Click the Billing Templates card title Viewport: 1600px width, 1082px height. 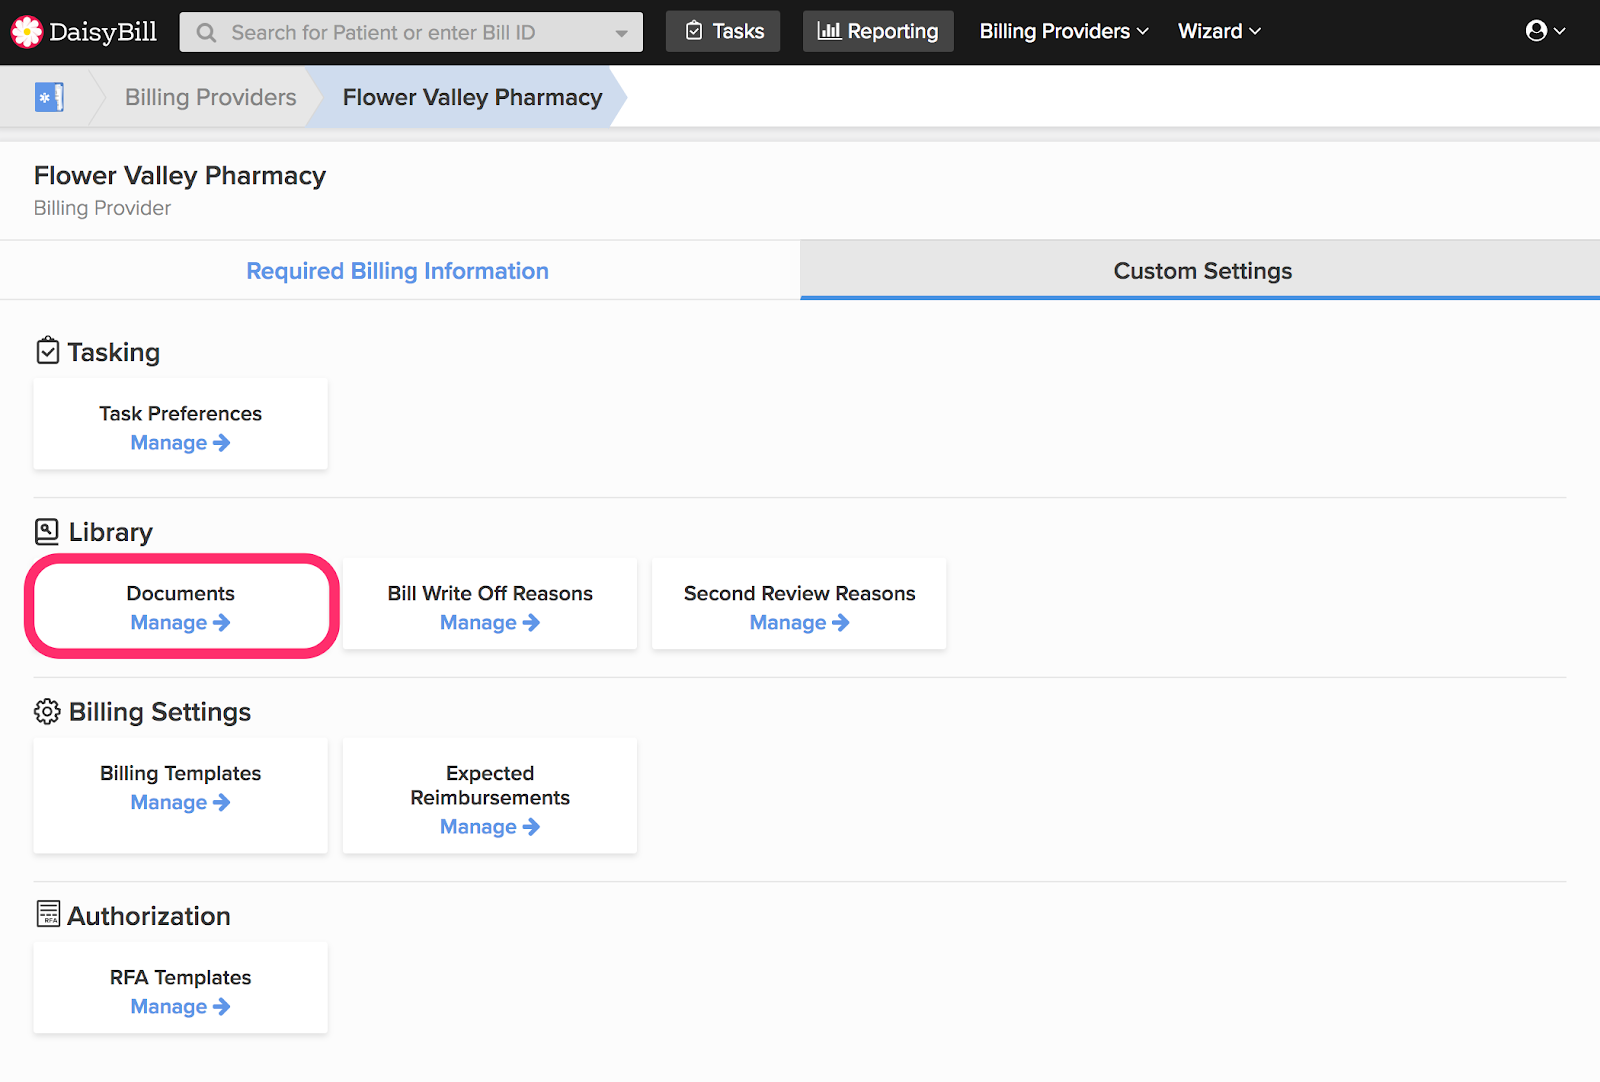point(180,773)
